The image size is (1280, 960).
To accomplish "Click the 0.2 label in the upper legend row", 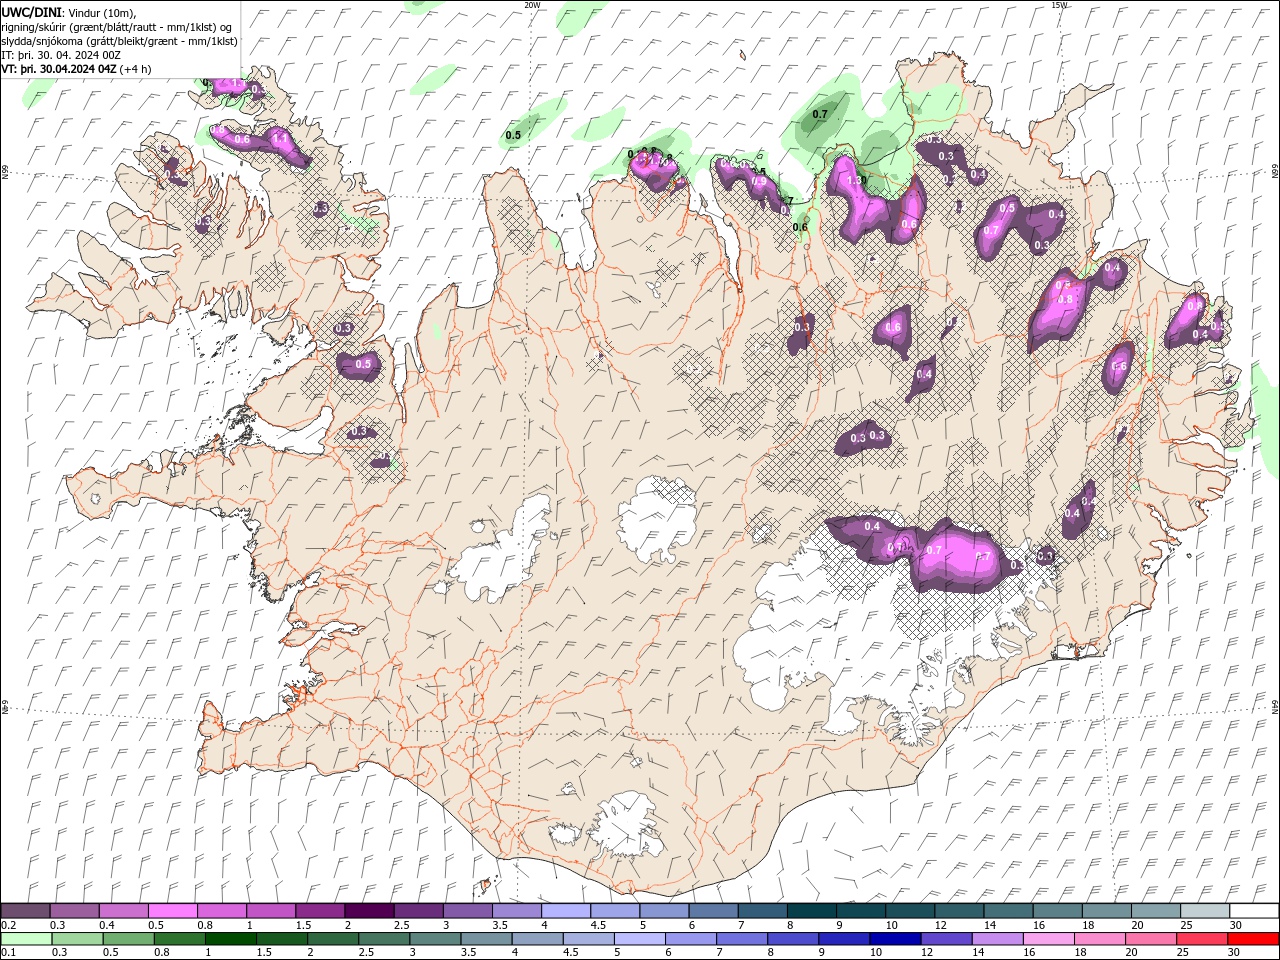I will point(9,925).
